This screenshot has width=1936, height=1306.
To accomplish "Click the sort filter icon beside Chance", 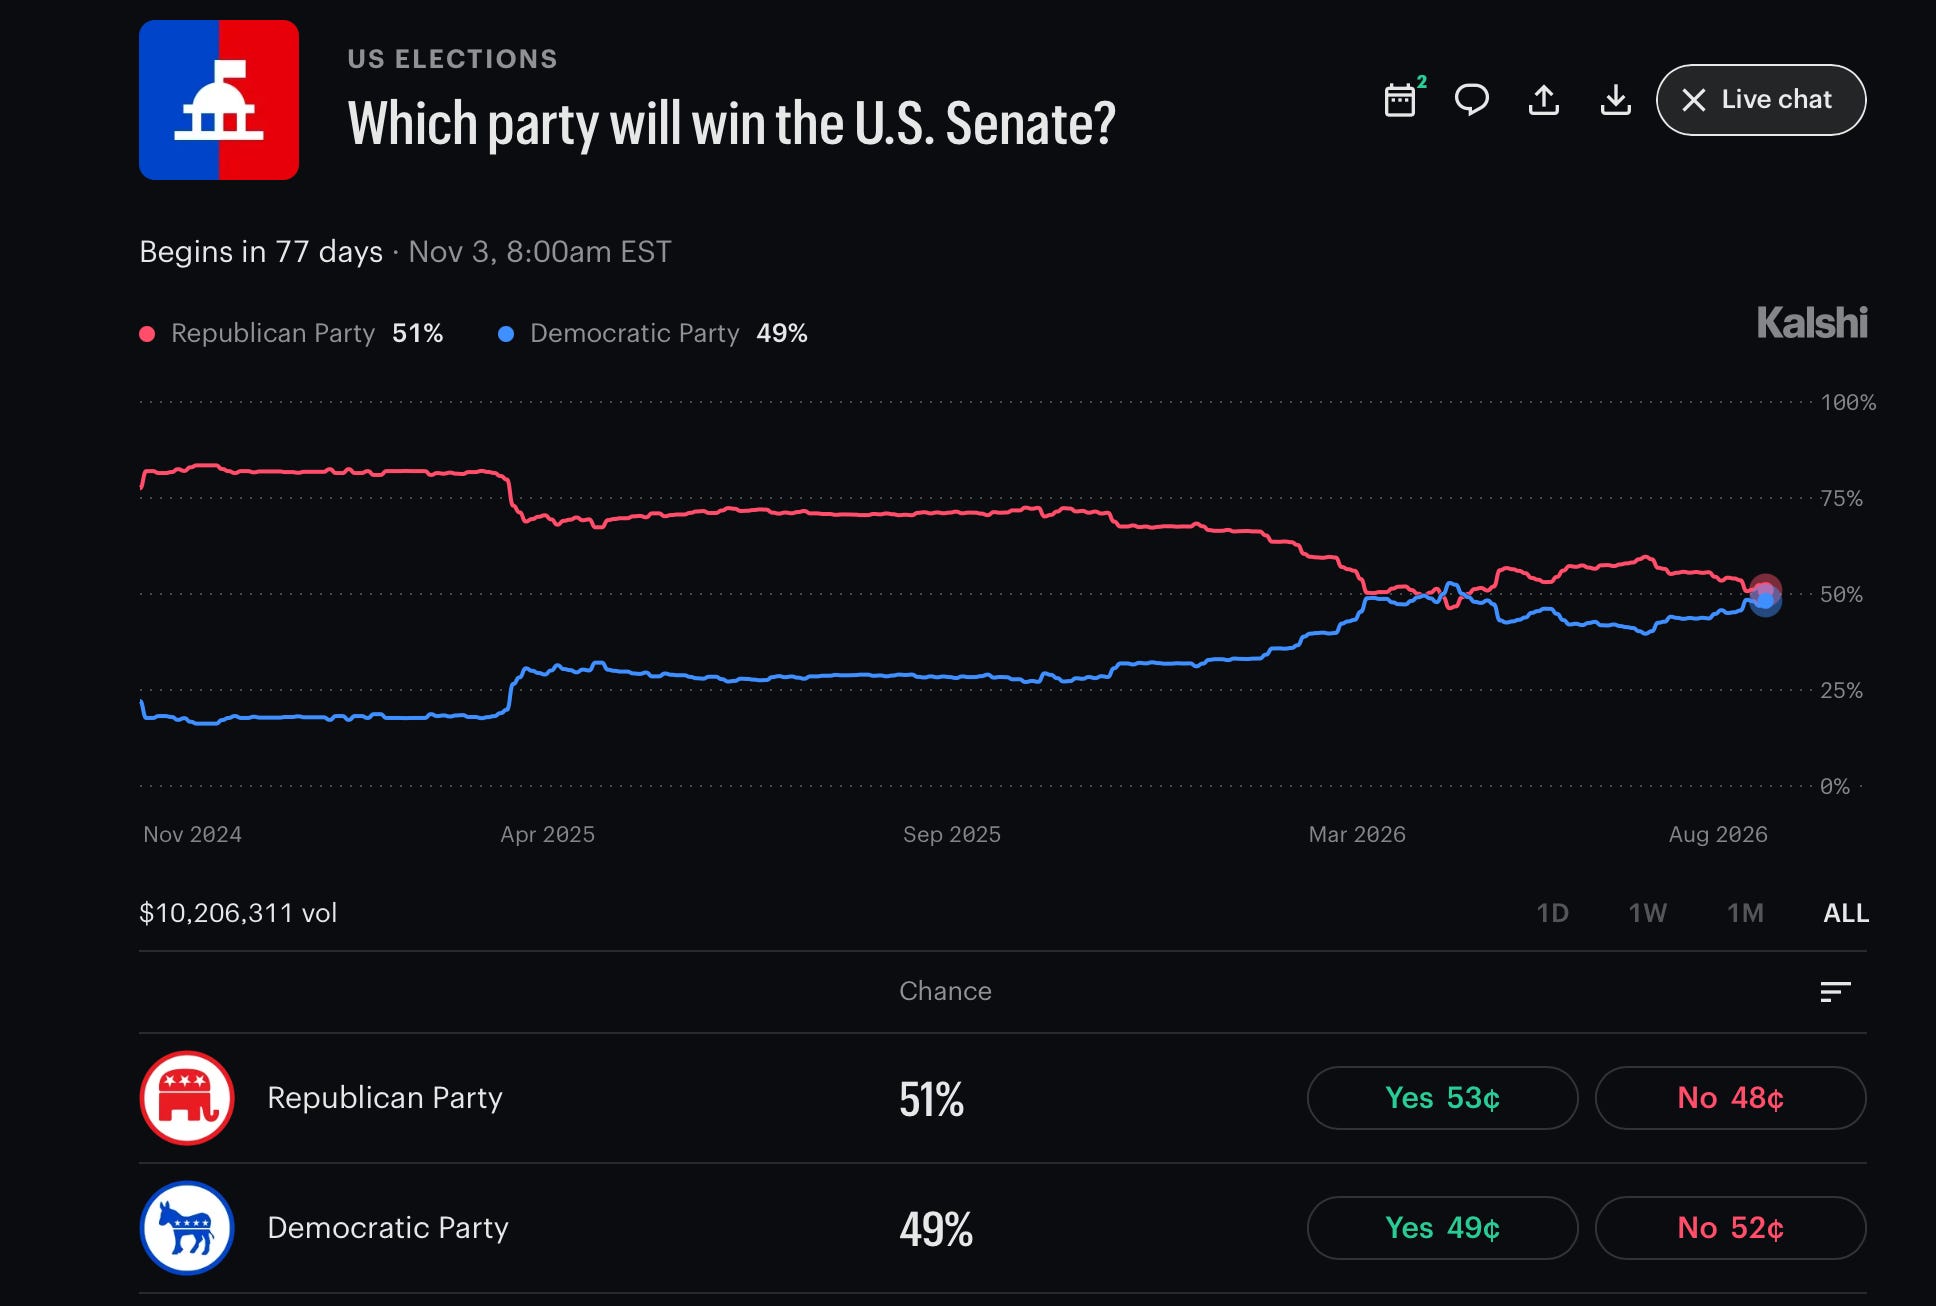I will click(x=1835, y=991).
